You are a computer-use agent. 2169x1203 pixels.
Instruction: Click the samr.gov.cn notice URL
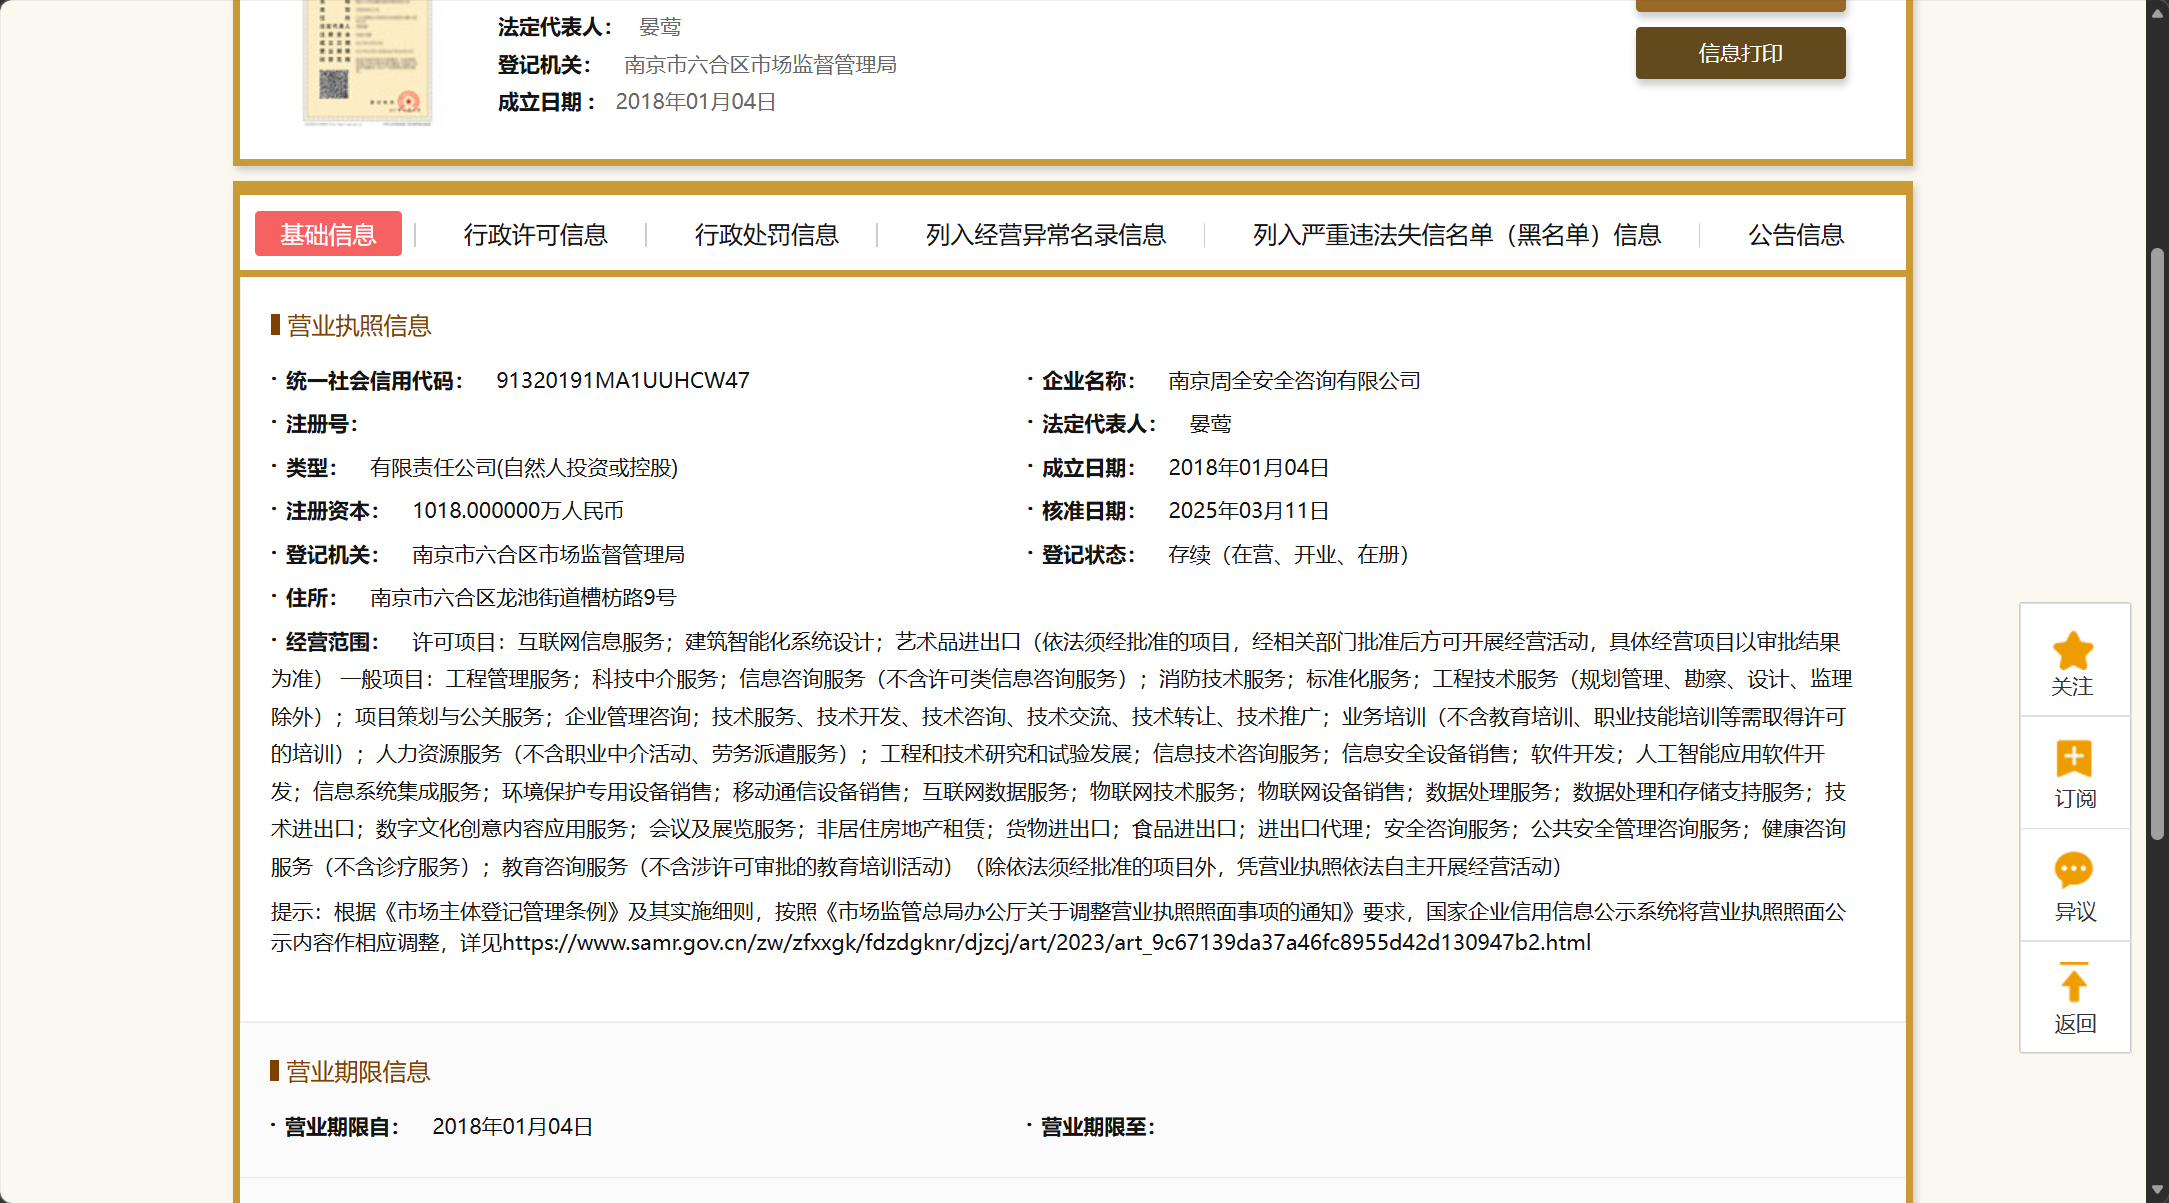[1046, 943]
